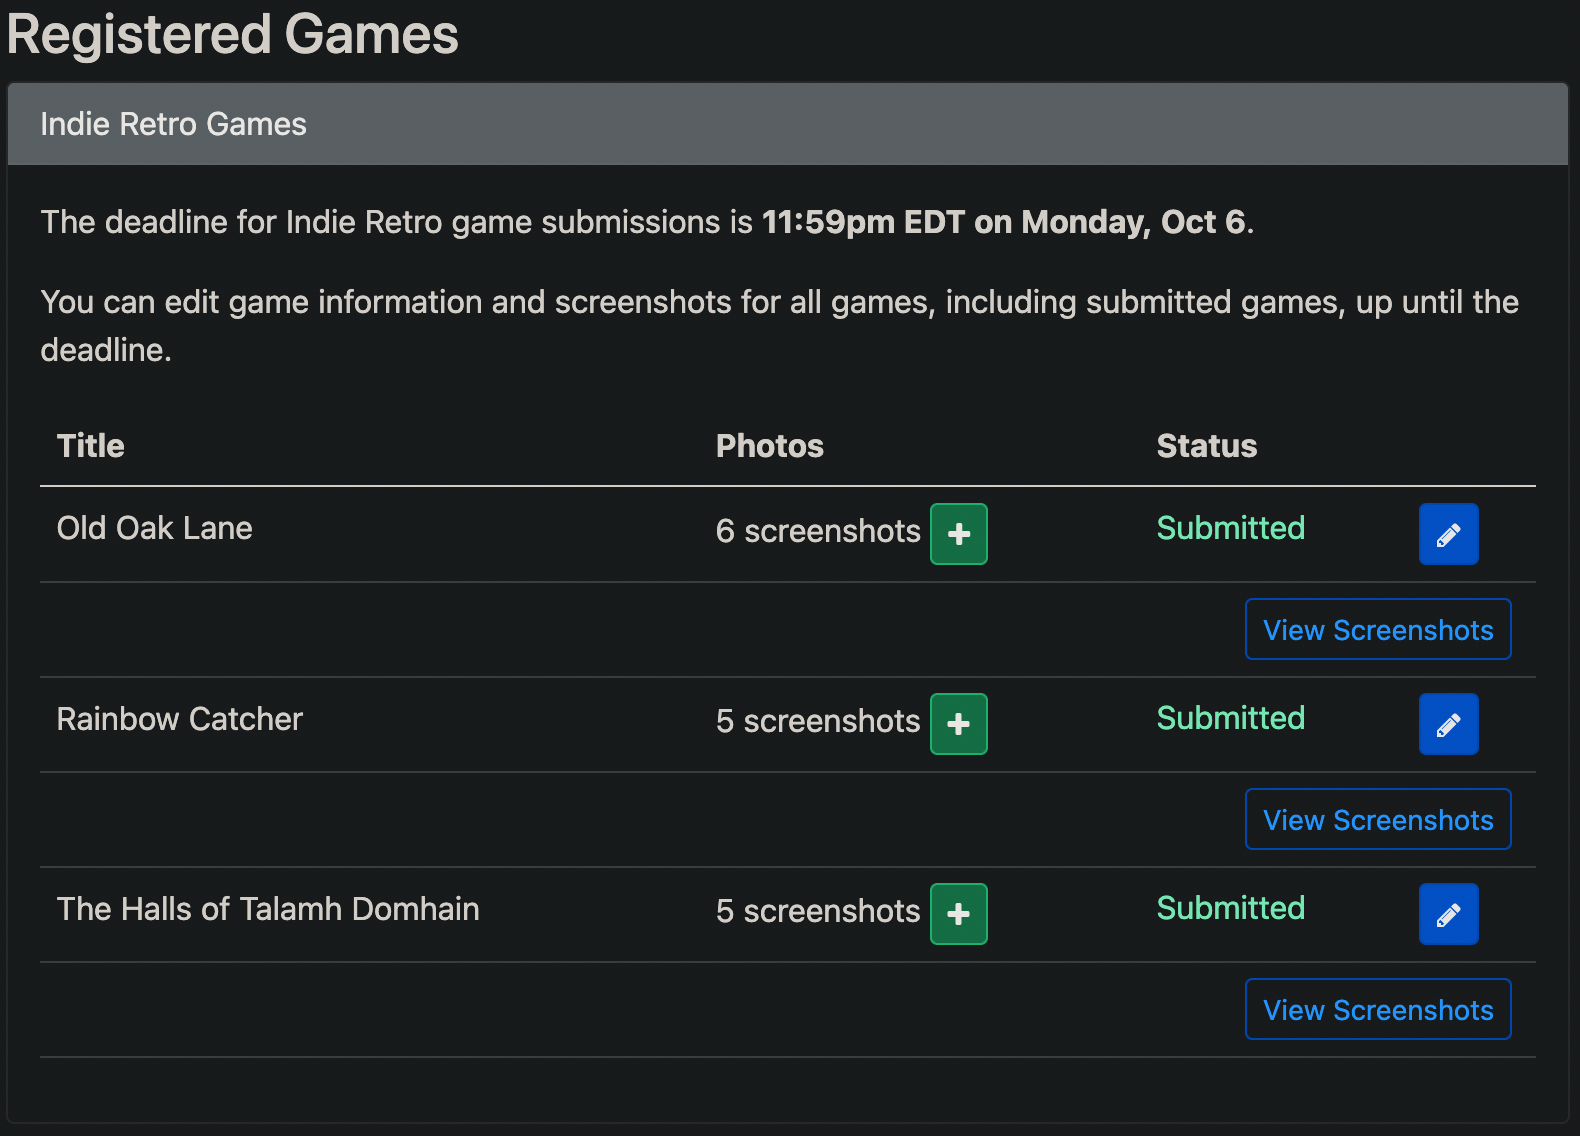Edit The Halls of Talamh Domhain entry

[x=1448, y=914]
